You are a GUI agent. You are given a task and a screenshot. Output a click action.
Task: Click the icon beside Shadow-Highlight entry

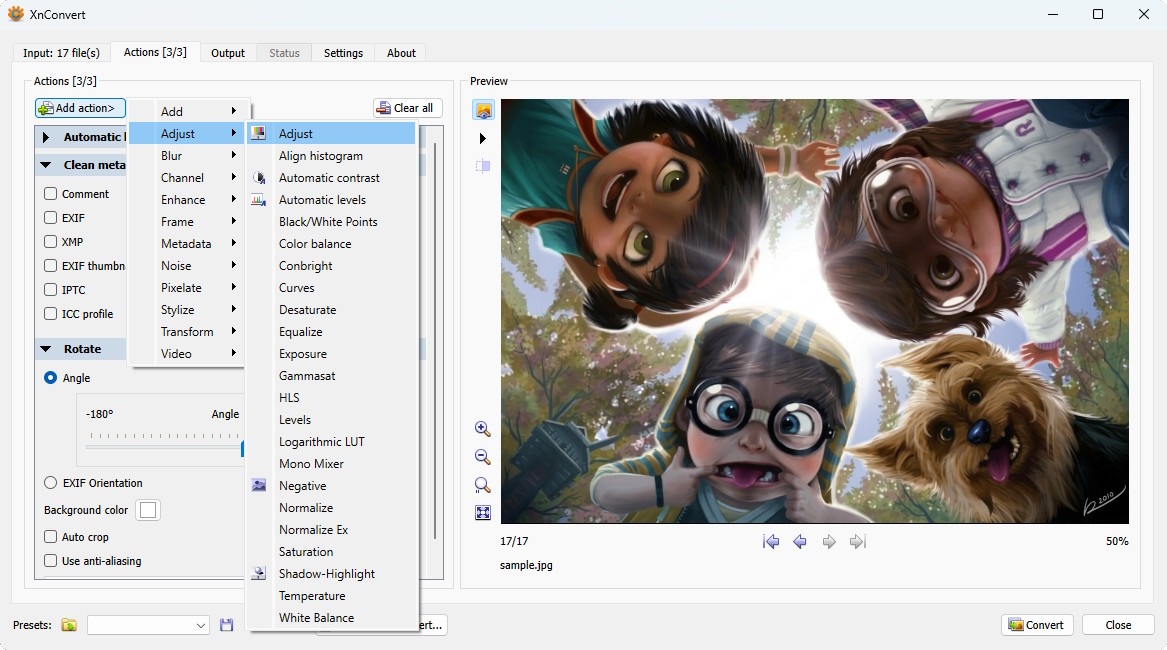point(259,573)
